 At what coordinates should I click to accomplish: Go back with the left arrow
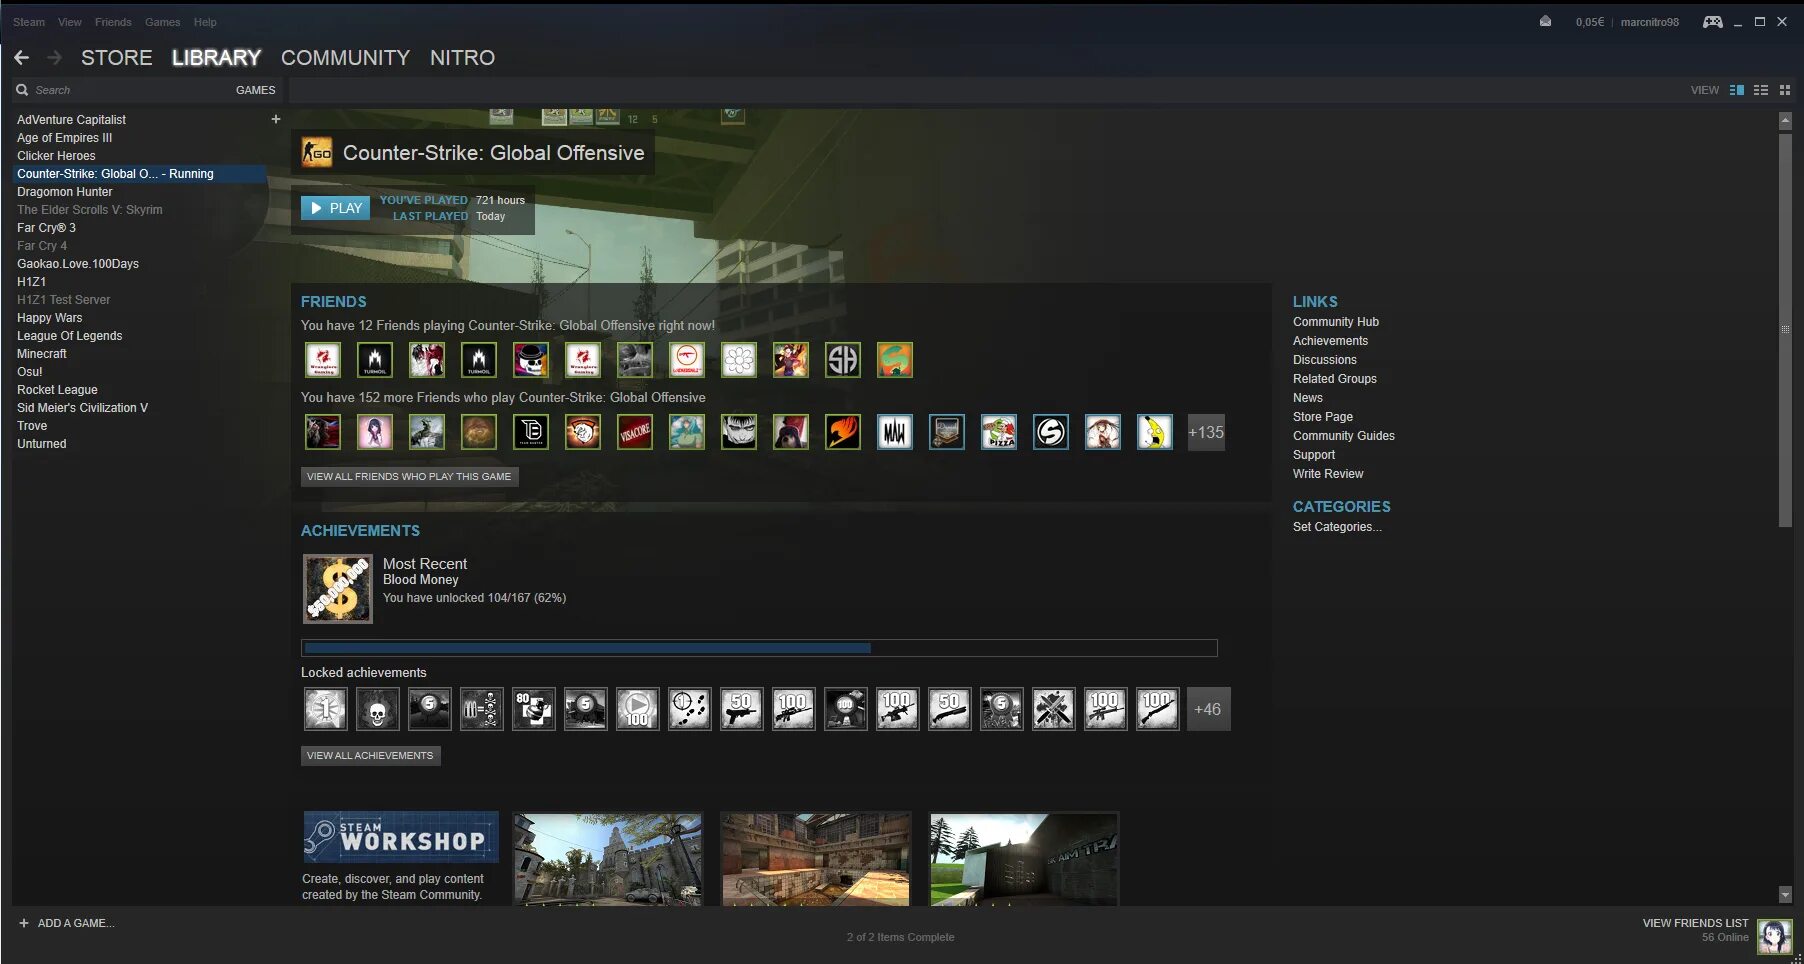[x=21, y=58]
